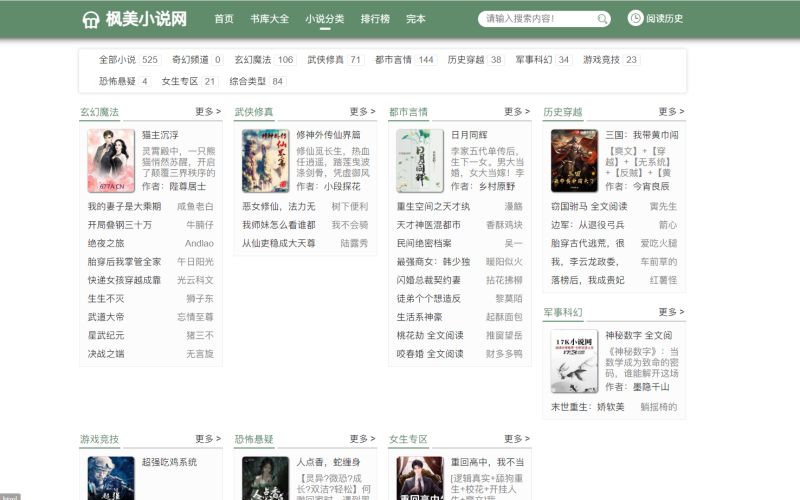Image resolution: width=800 pixels, height=500 pixels.
Task: Click author name 咸鱼老白
Action: pyautogui.click(x=195, y=207)
